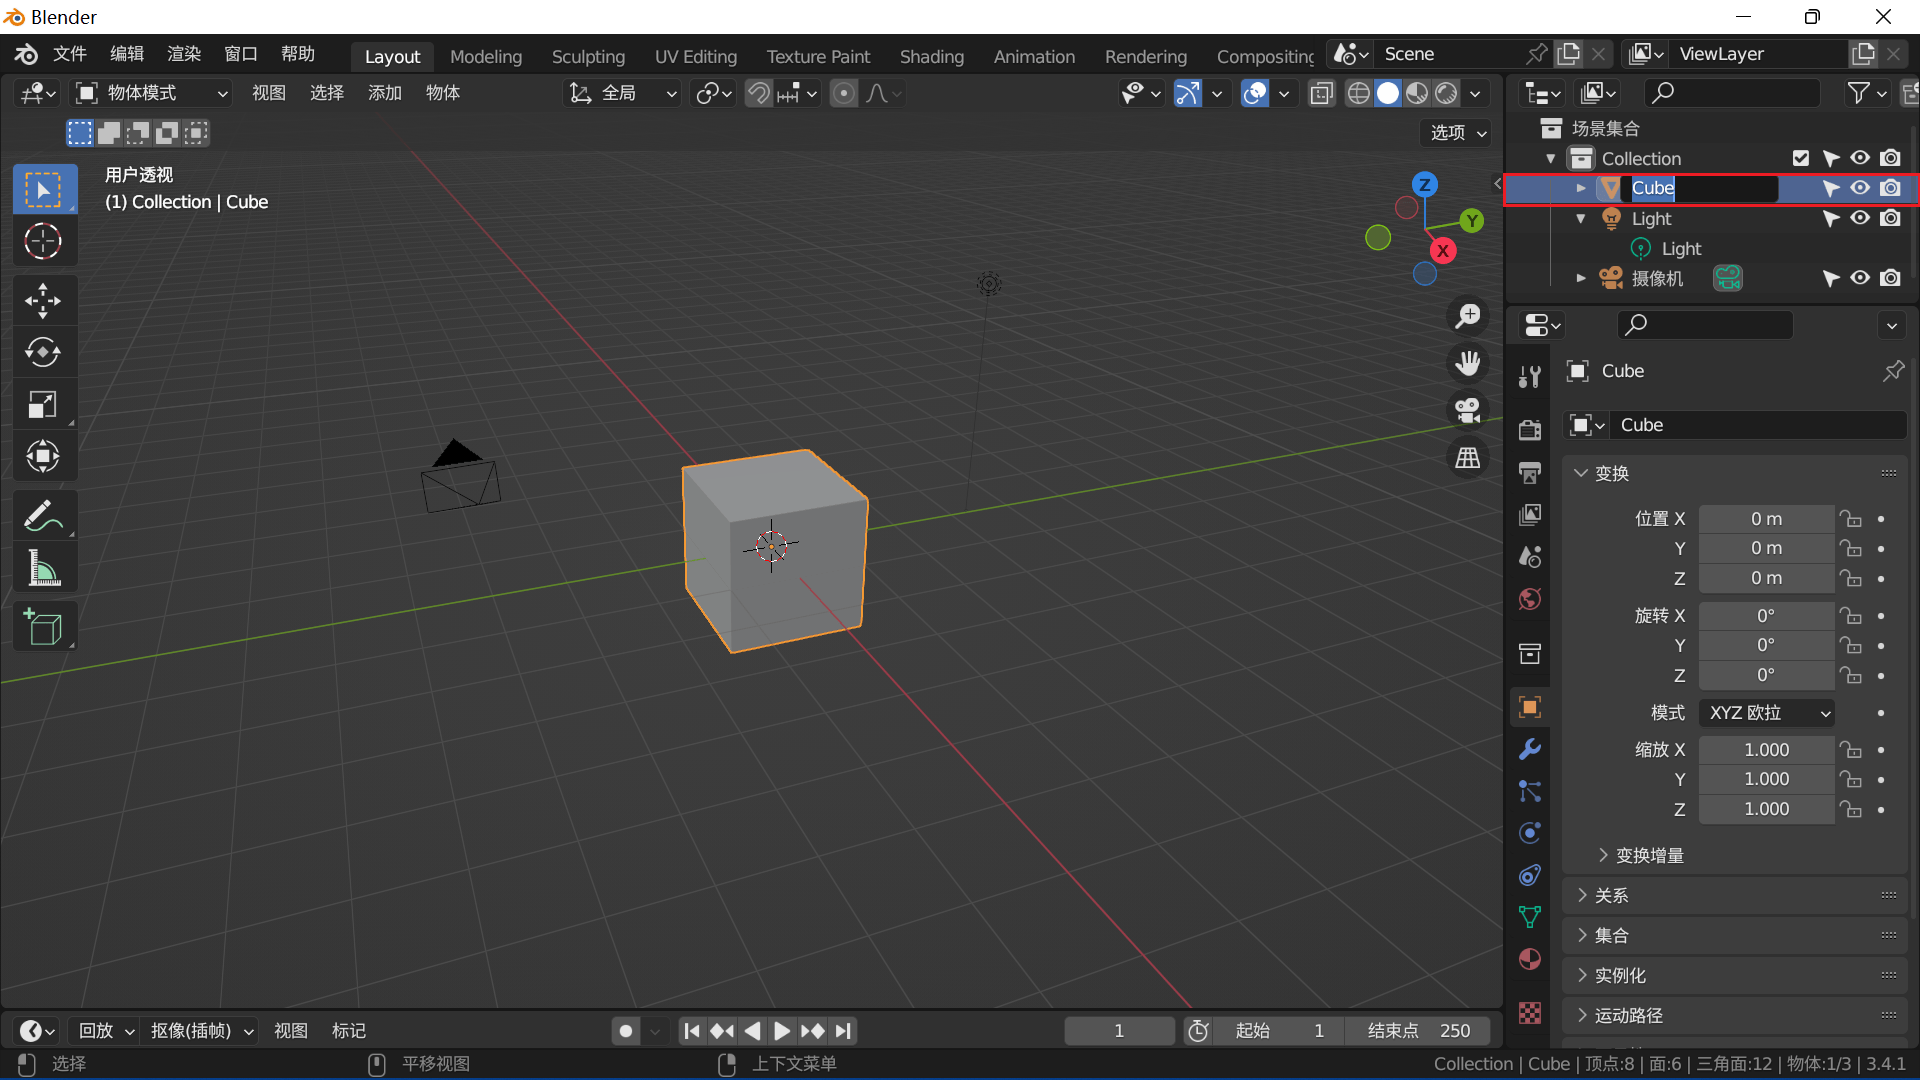This screenshot has width=1920, height=1080.
Task: Open the World properties tab
Action: tap(1530, 598)
